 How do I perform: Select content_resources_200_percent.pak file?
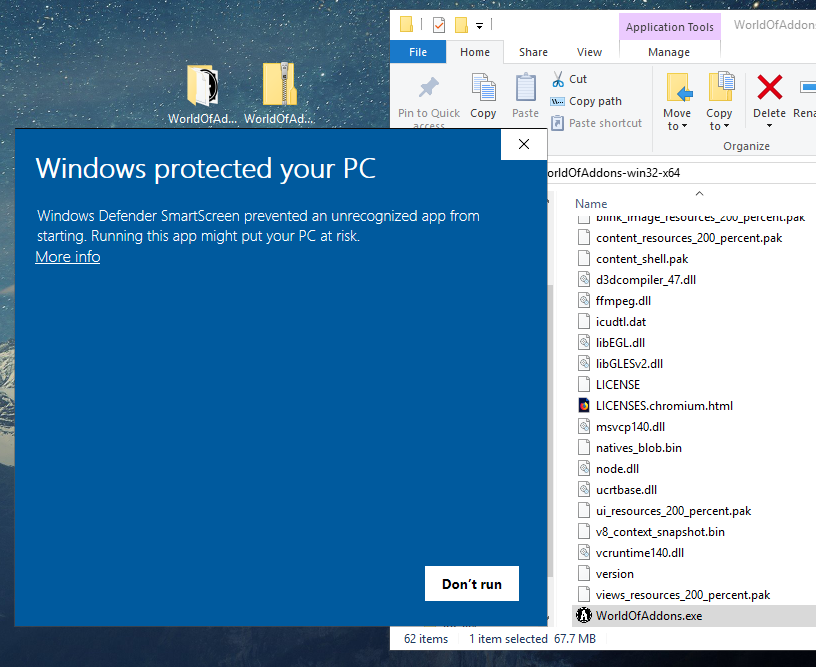coord(680,238)
